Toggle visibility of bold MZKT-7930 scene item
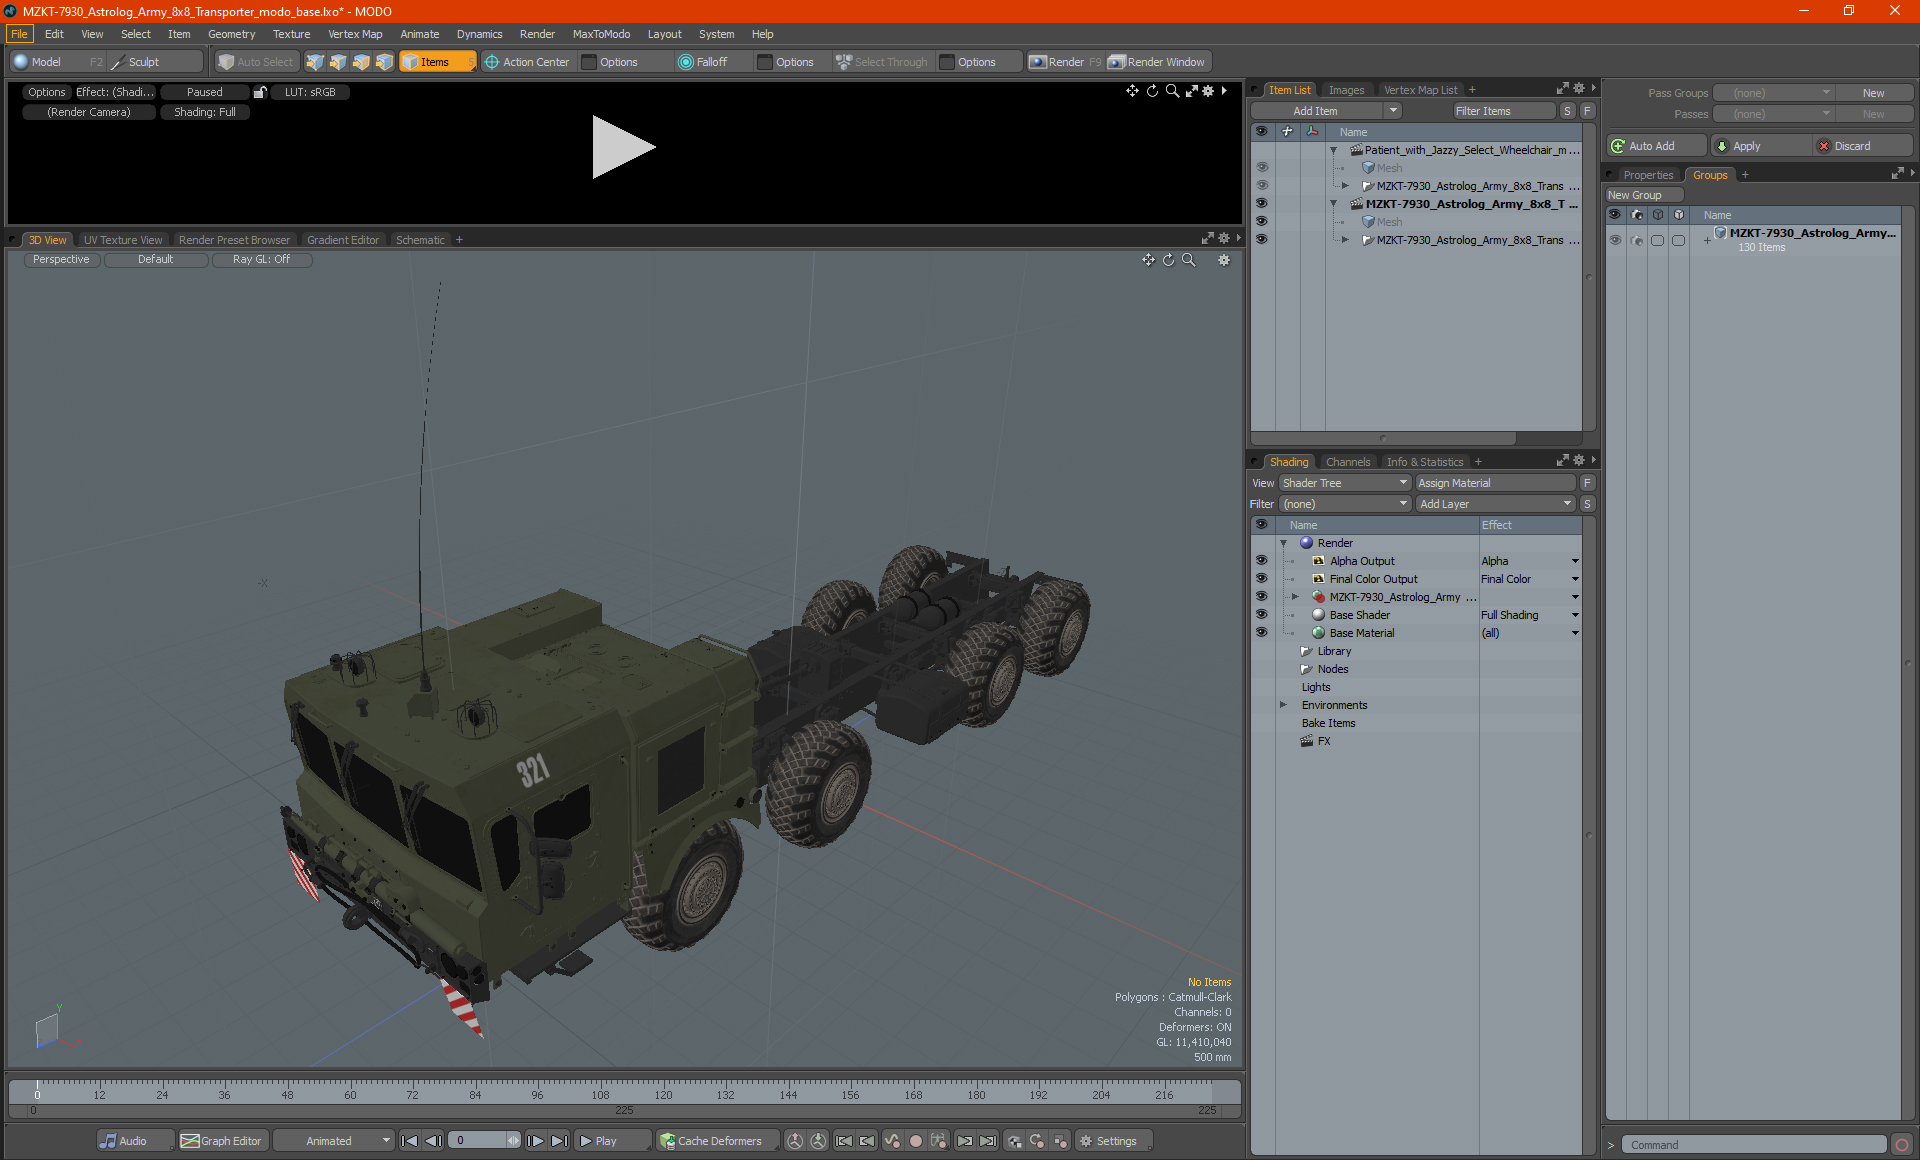The image size is (1920, 1160). click(x=1262, y=203)
